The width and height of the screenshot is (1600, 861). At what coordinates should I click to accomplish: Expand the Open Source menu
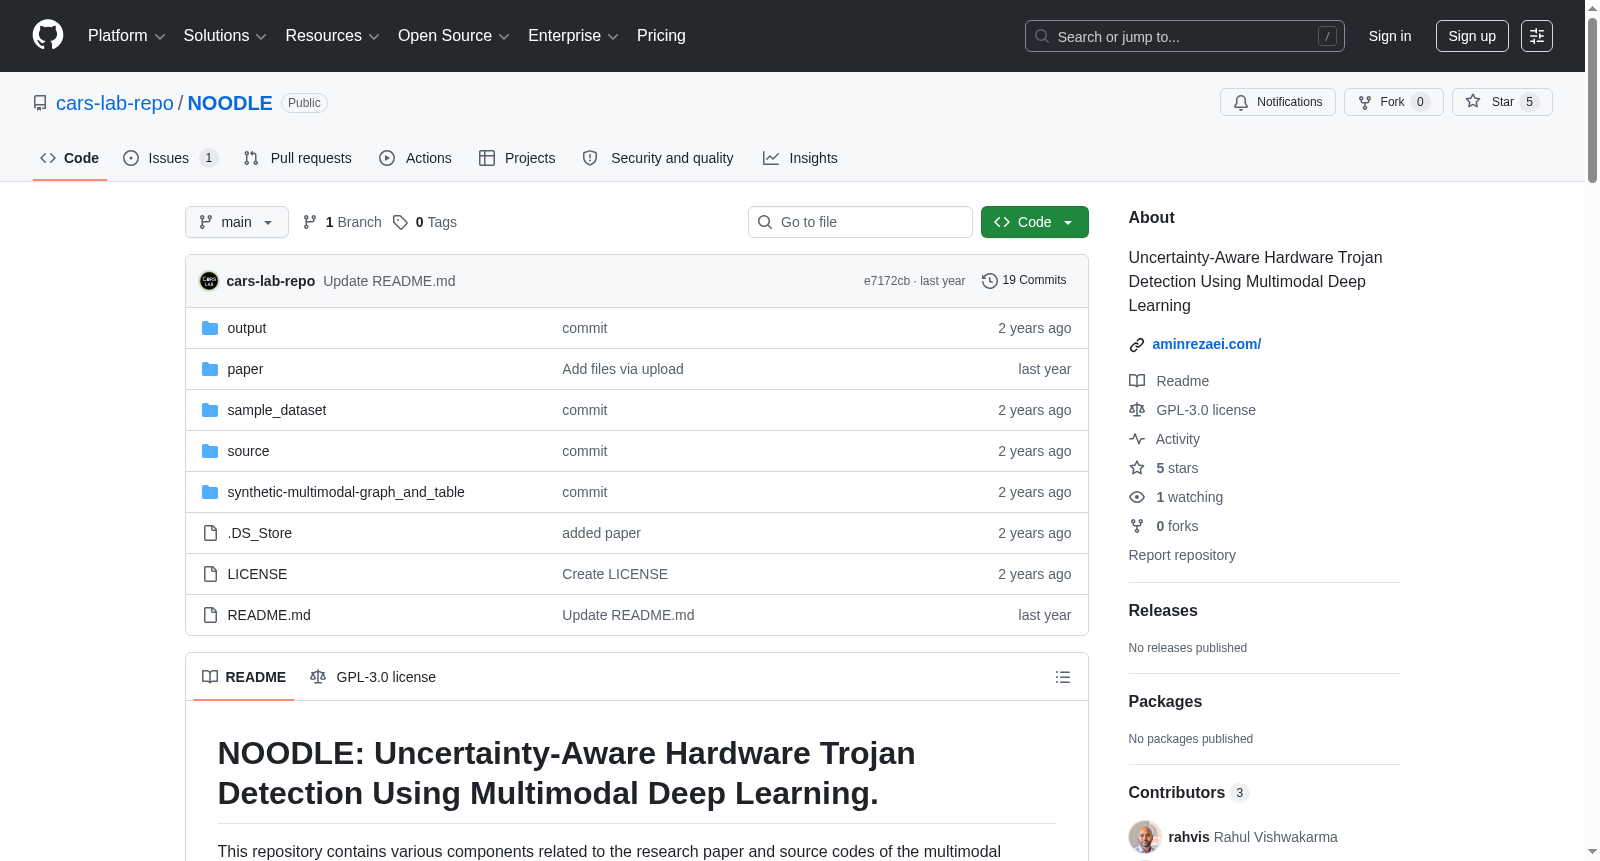(x=454, y=36)
